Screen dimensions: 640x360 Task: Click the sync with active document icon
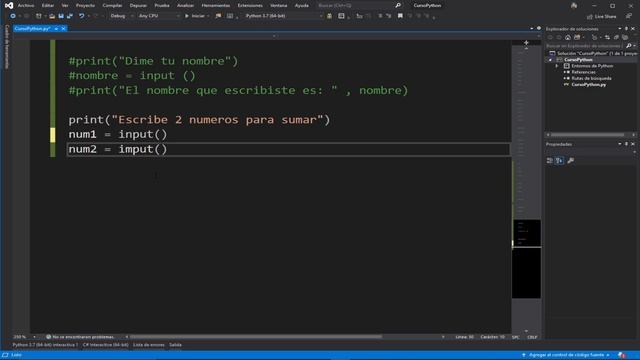tap(607, 37)
